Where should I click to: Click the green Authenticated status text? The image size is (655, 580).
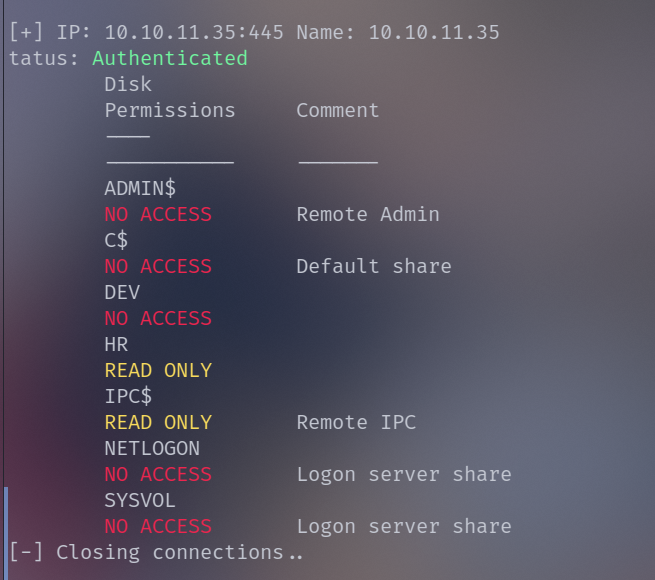[x=170, y=59]
